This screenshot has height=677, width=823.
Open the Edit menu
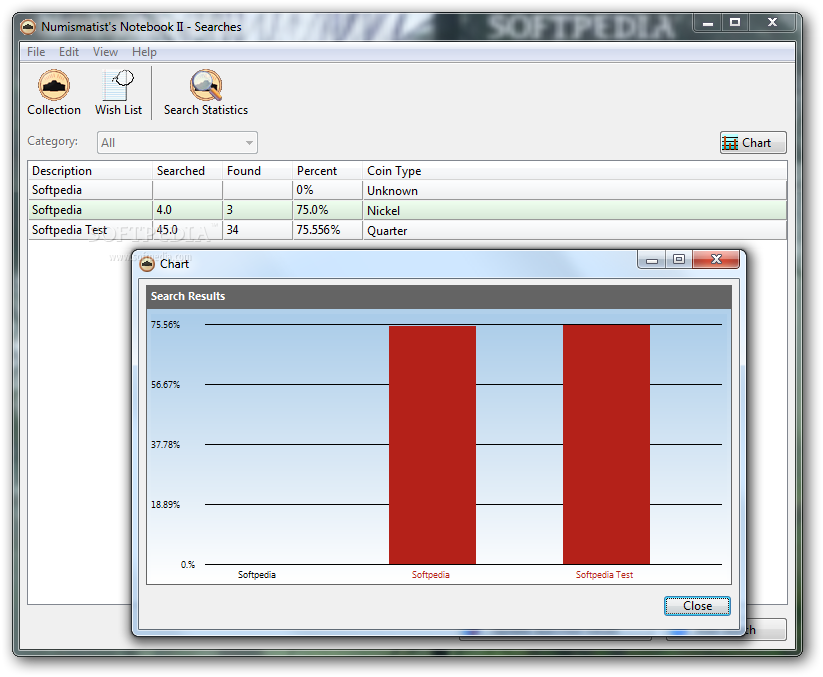[x=69, y=52]
